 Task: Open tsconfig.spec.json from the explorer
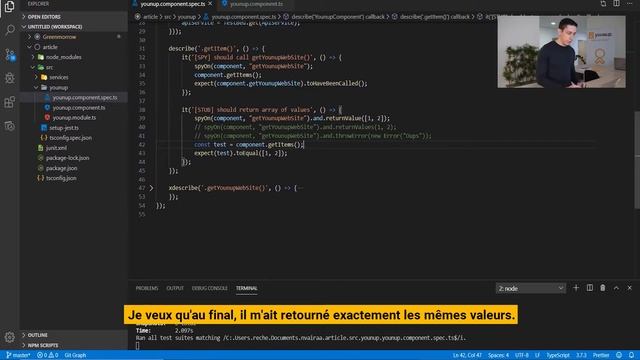coord(70,138)
